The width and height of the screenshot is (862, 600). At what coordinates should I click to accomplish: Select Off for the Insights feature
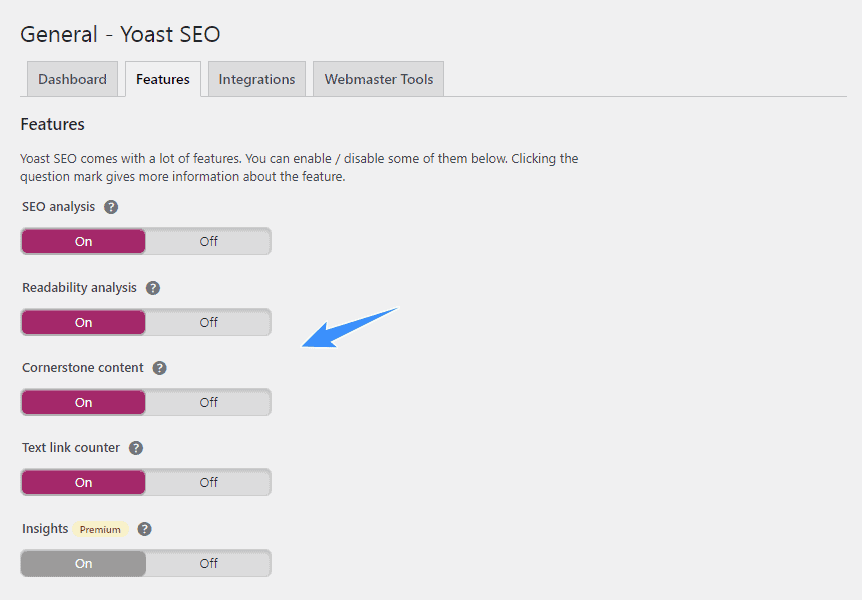(x=208, y=563)
